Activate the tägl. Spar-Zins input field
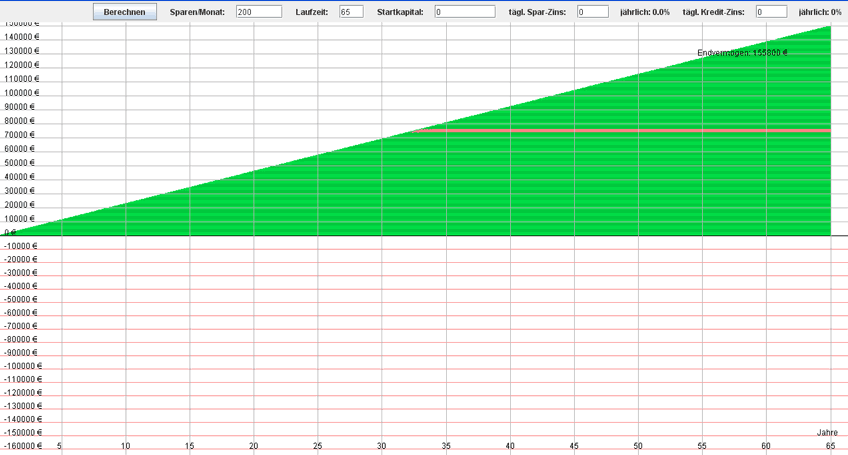 coord(593,12)
